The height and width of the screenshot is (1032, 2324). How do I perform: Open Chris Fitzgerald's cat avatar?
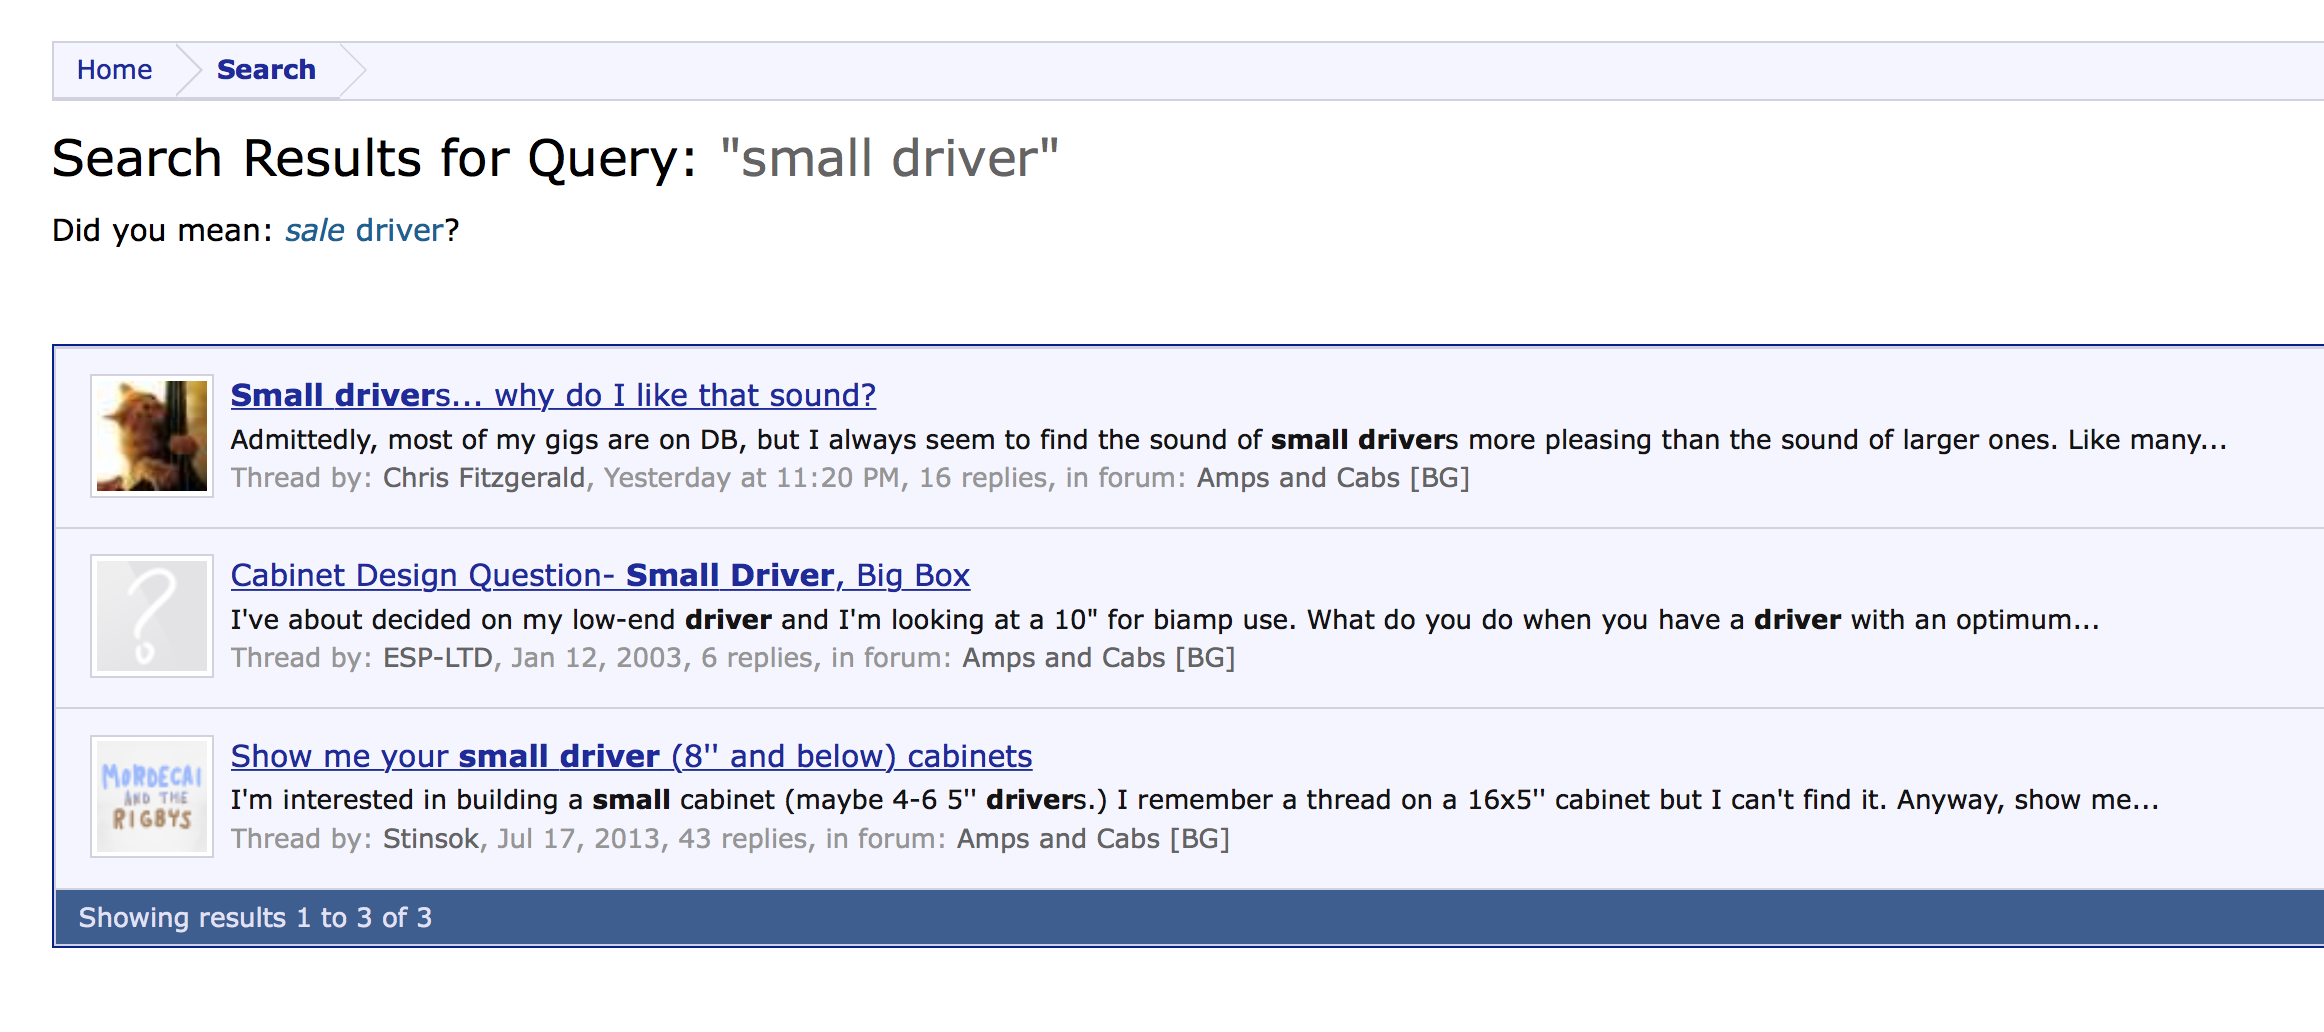click(x=152, y=436)
